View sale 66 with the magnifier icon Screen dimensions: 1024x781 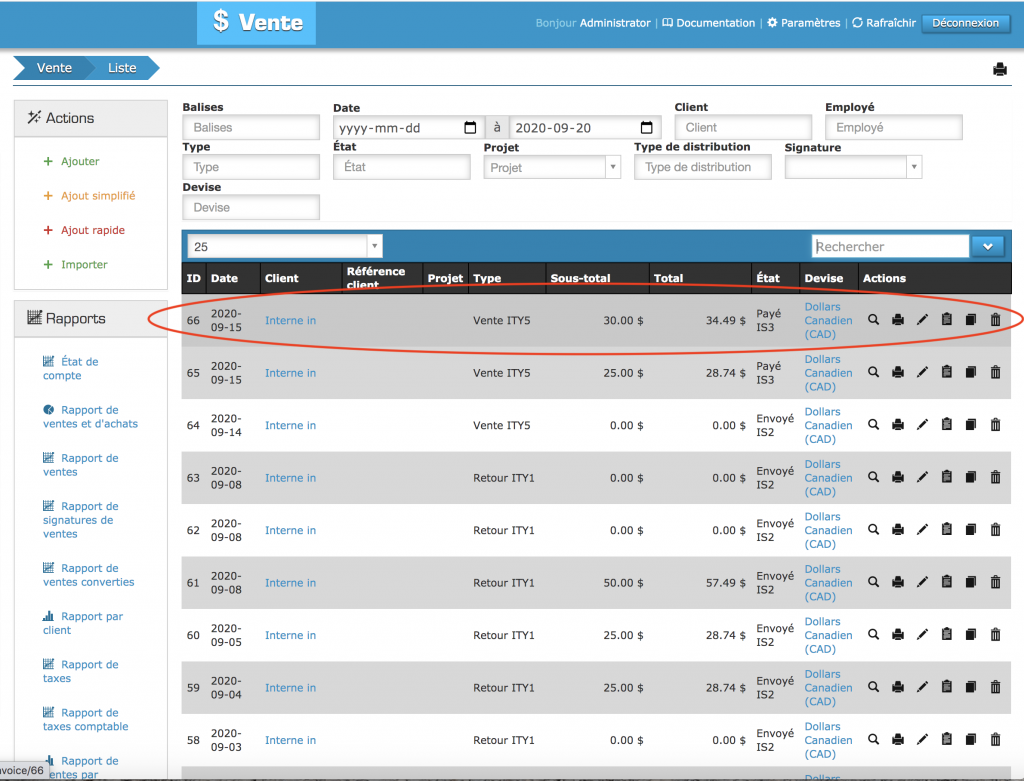click(873, 320)
